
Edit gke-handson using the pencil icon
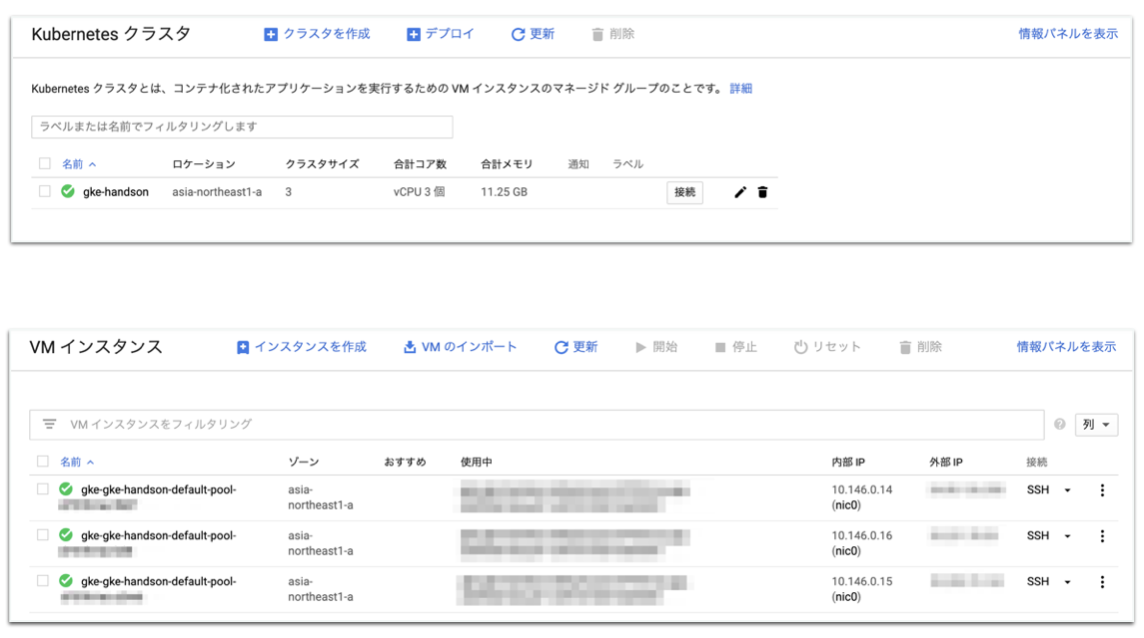pos(738,192)
